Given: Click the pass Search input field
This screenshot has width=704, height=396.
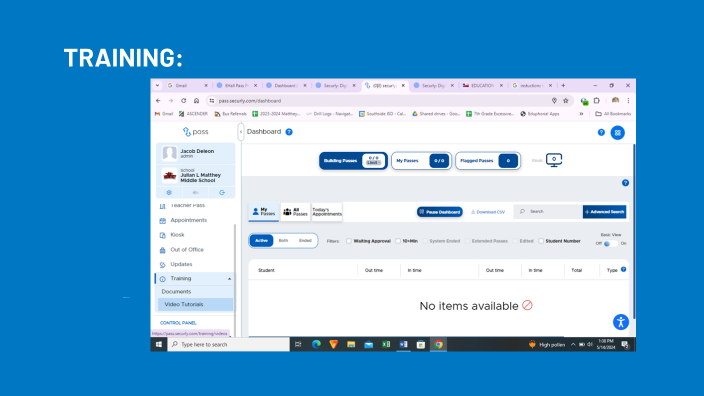Looking at the screenshot, I should [x=548, y=211].
